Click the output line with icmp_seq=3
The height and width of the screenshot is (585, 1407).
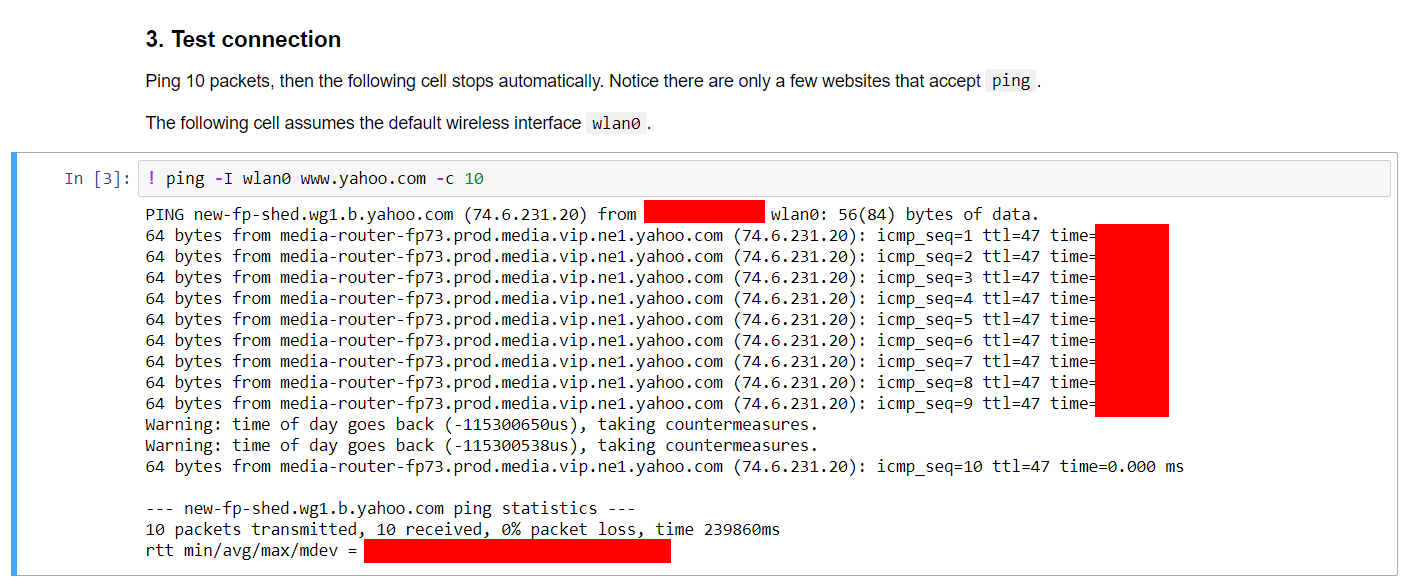pyautogui.click(x=657, y=277)
